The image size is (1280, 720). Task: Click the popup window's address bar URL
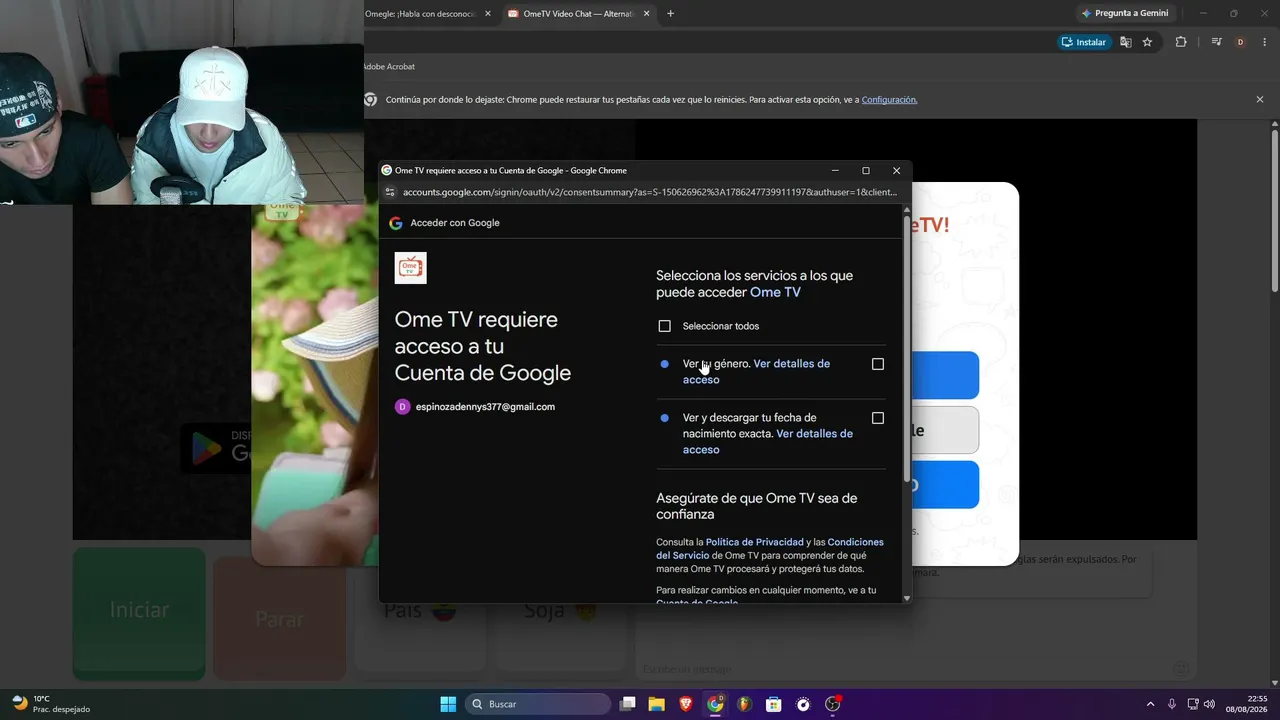coord(650,192)
